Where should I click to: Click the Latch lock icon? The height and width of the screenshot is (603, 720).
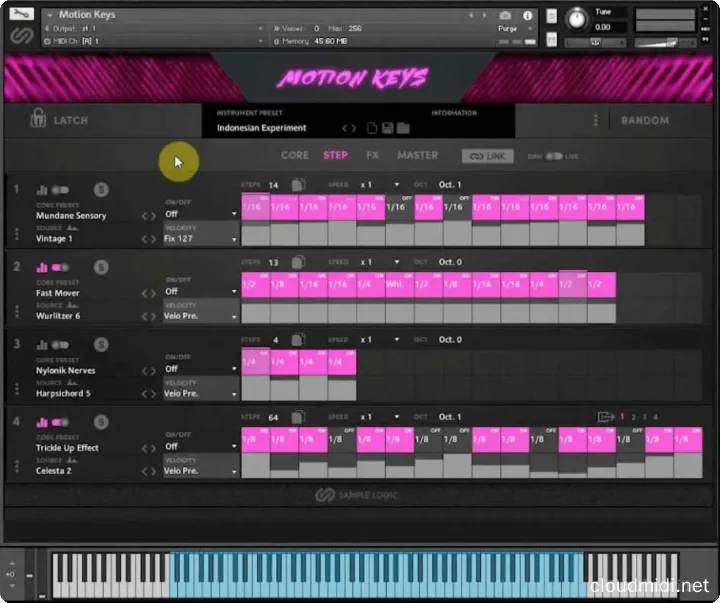click(x=37, y=120)
